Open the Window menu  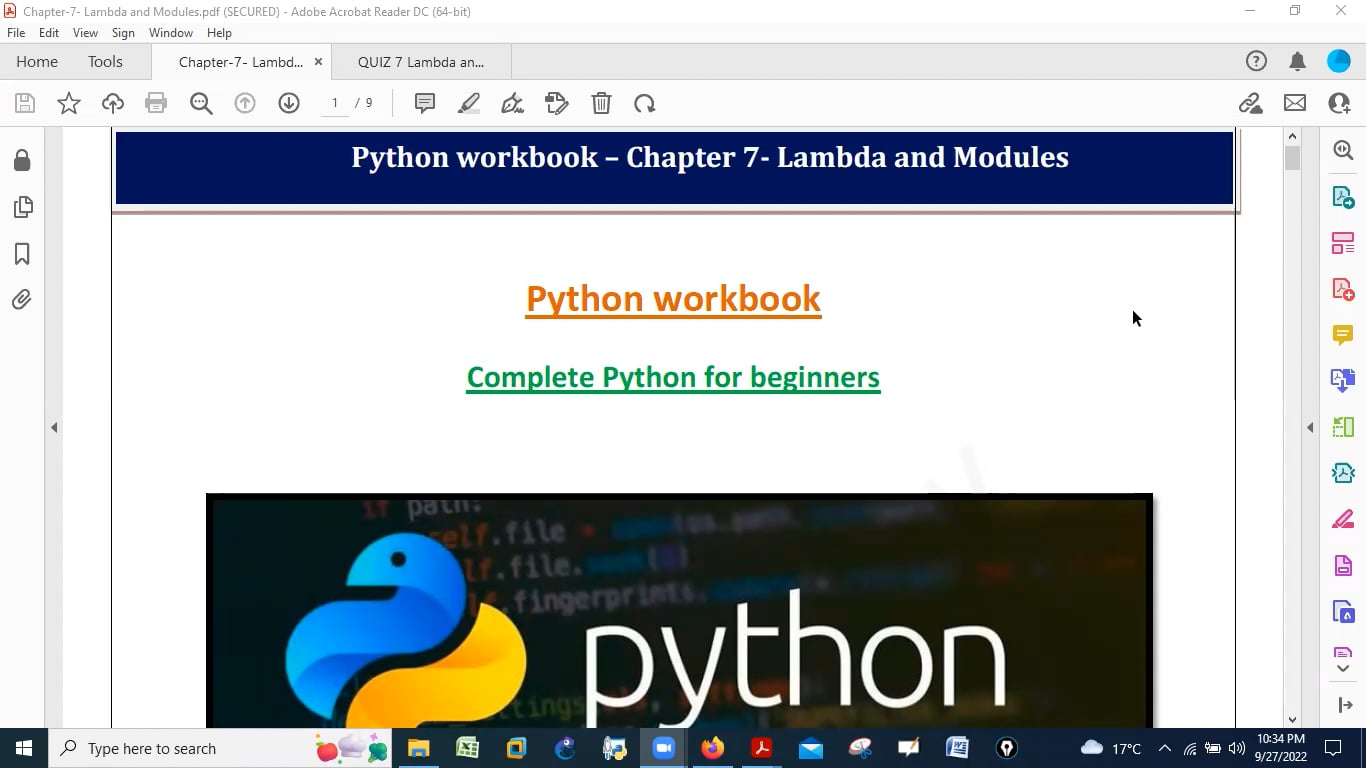[x=171, y=33]
